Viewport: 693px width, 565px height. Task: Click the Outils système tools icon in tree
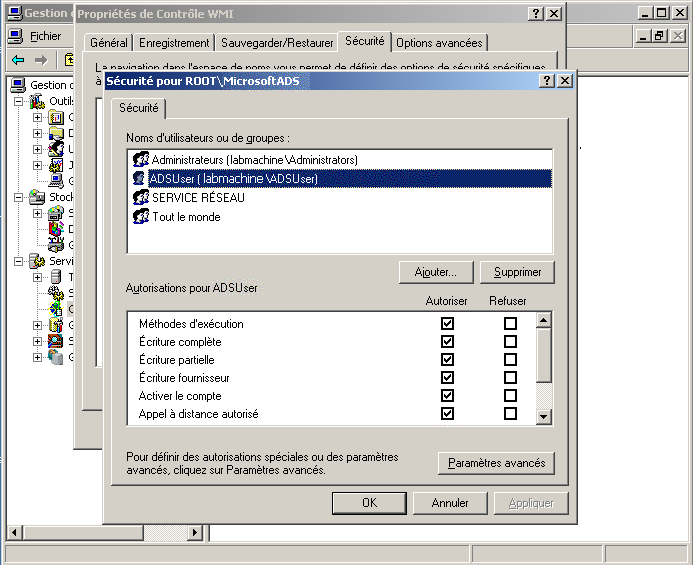(x=37, y=101)
